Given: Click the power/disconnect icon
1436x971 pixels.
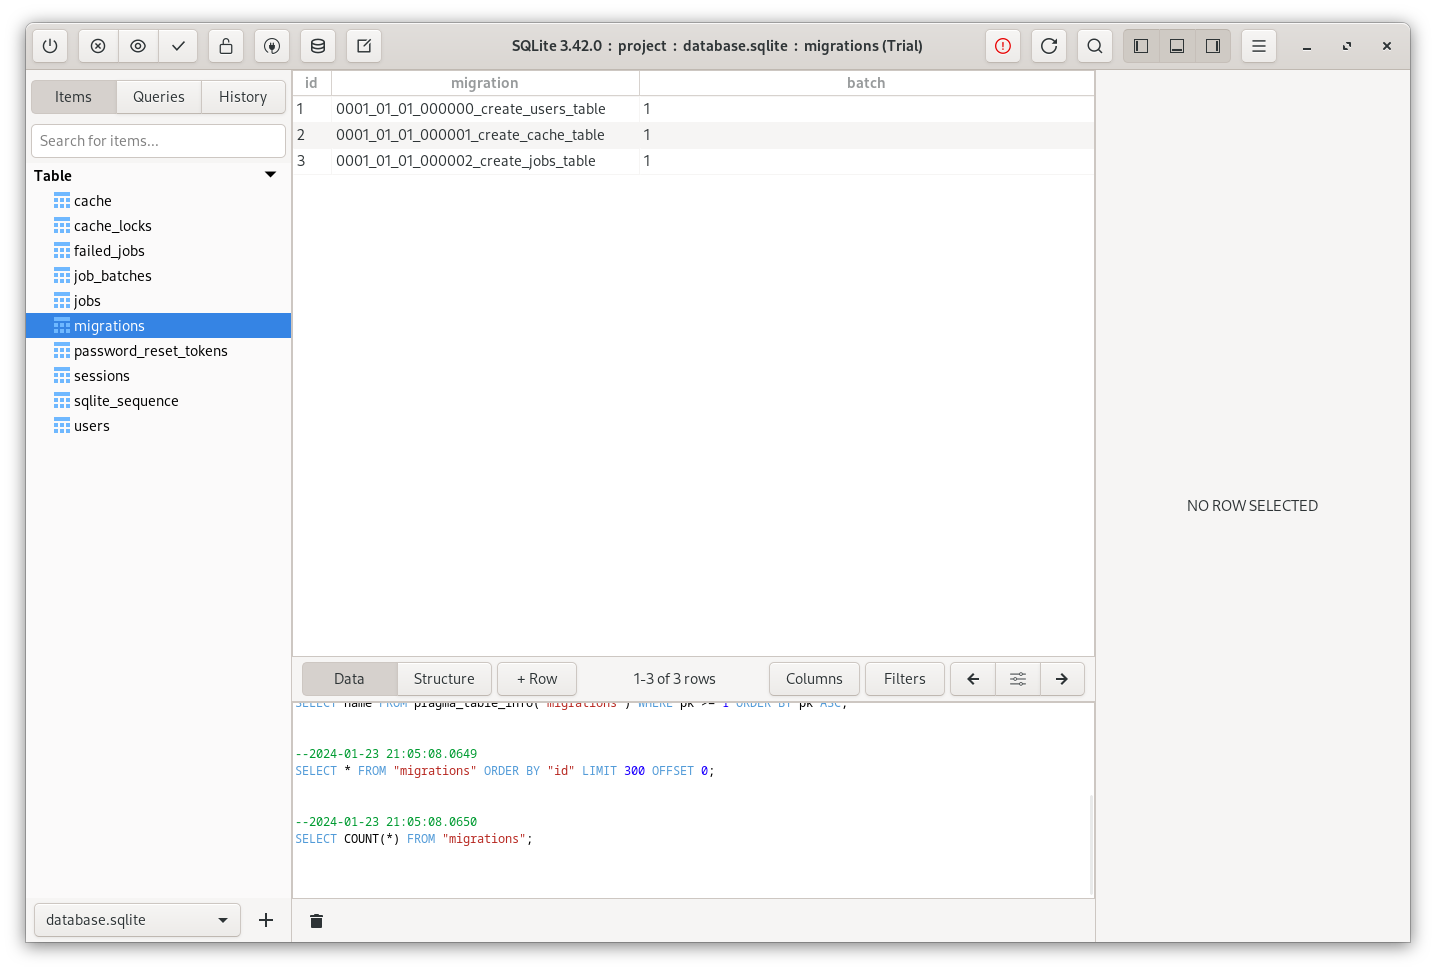Looking at the screenshot, I should (x=50, y=46).
